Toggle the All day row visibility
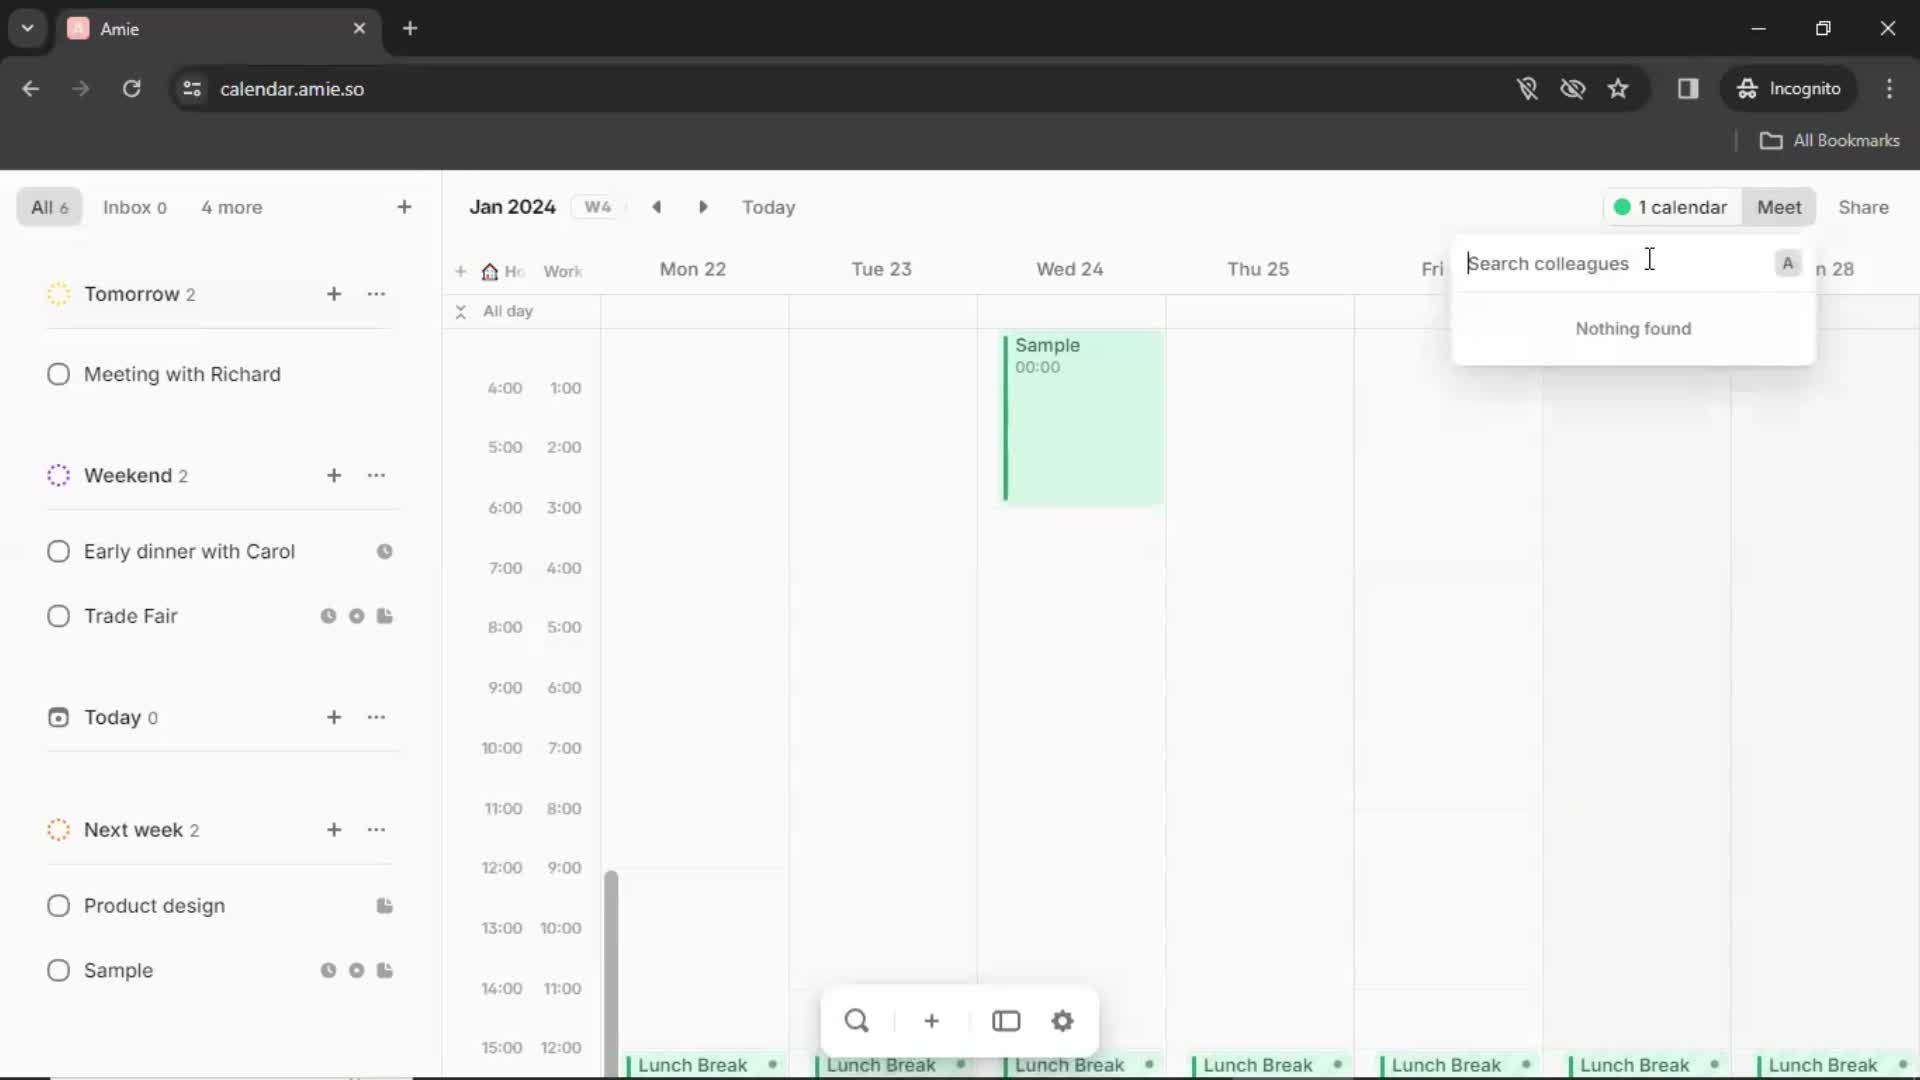Viewport: 1920px width, 1080px height. [x=460, y=310]
